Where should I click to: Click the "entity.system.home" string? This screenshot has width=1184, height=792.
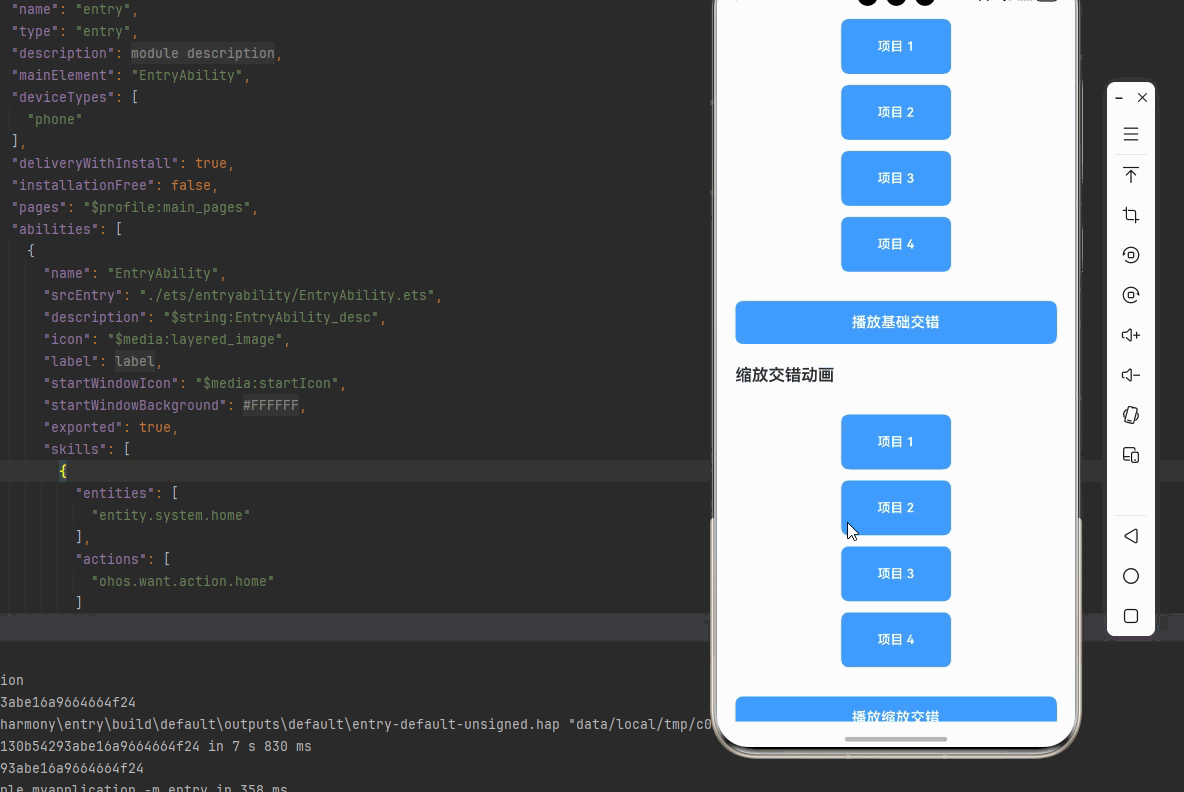tap(171, 515)
